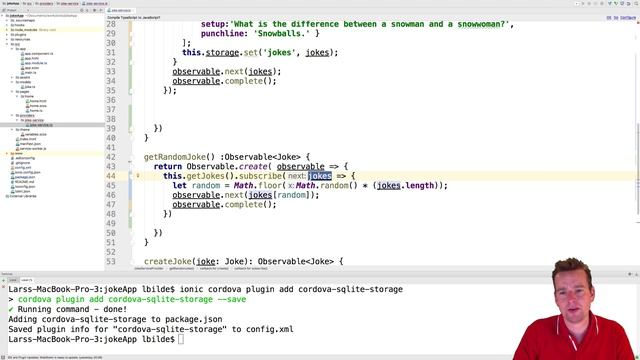This screenshot has height=360, width=640.
Task: Add new terminal session with plus icon
Action: click(4, 280)
